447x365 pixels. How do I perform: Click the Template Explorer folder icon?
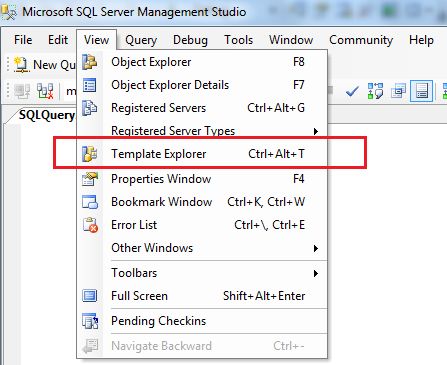[x=90, y=154]
